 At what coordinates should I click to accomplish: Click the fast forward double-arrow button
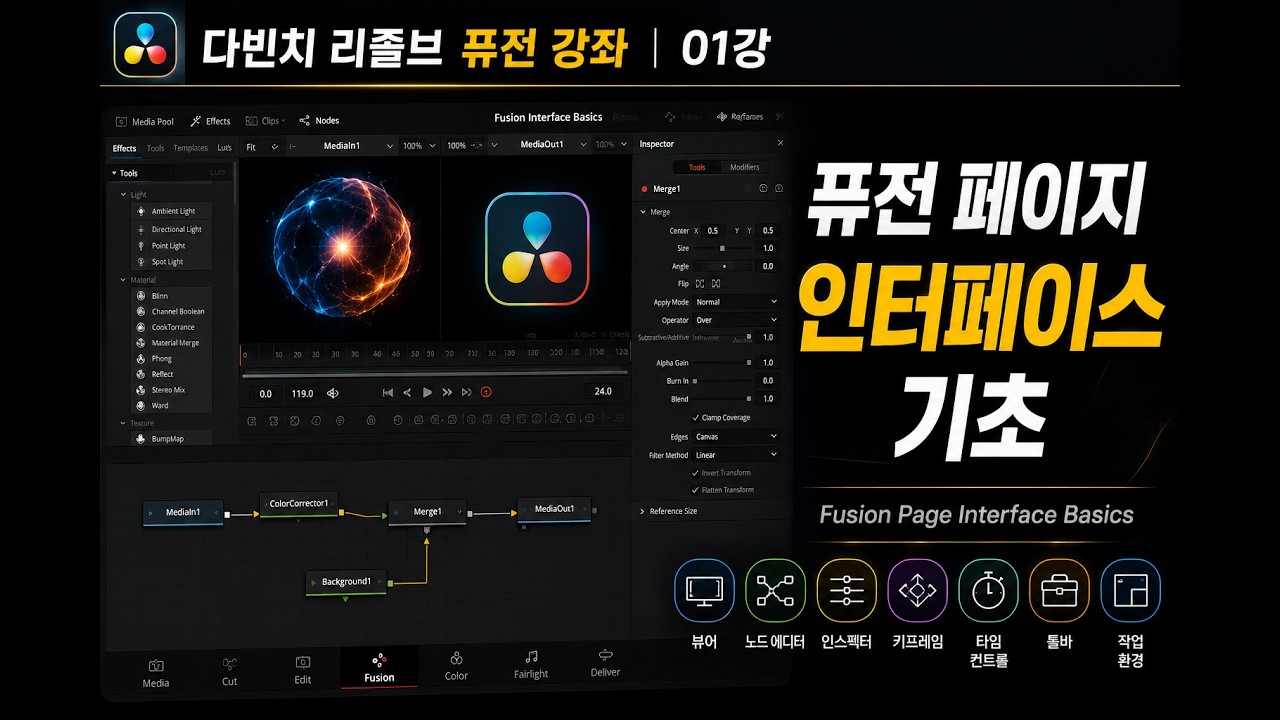point(447,392)
